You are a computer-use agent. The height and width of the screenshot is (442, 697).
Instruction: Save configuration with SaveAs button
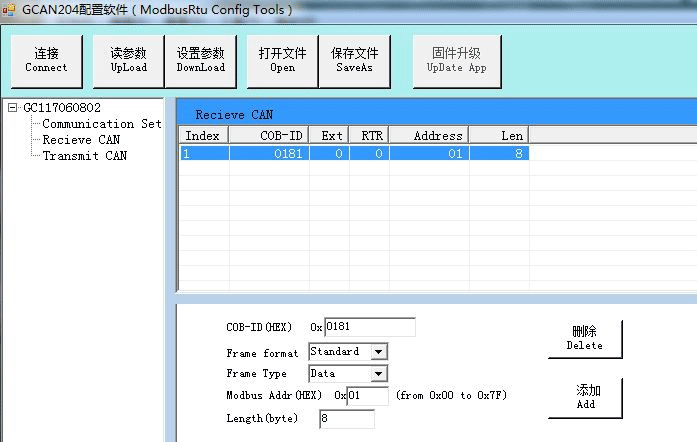coord(355,60)
